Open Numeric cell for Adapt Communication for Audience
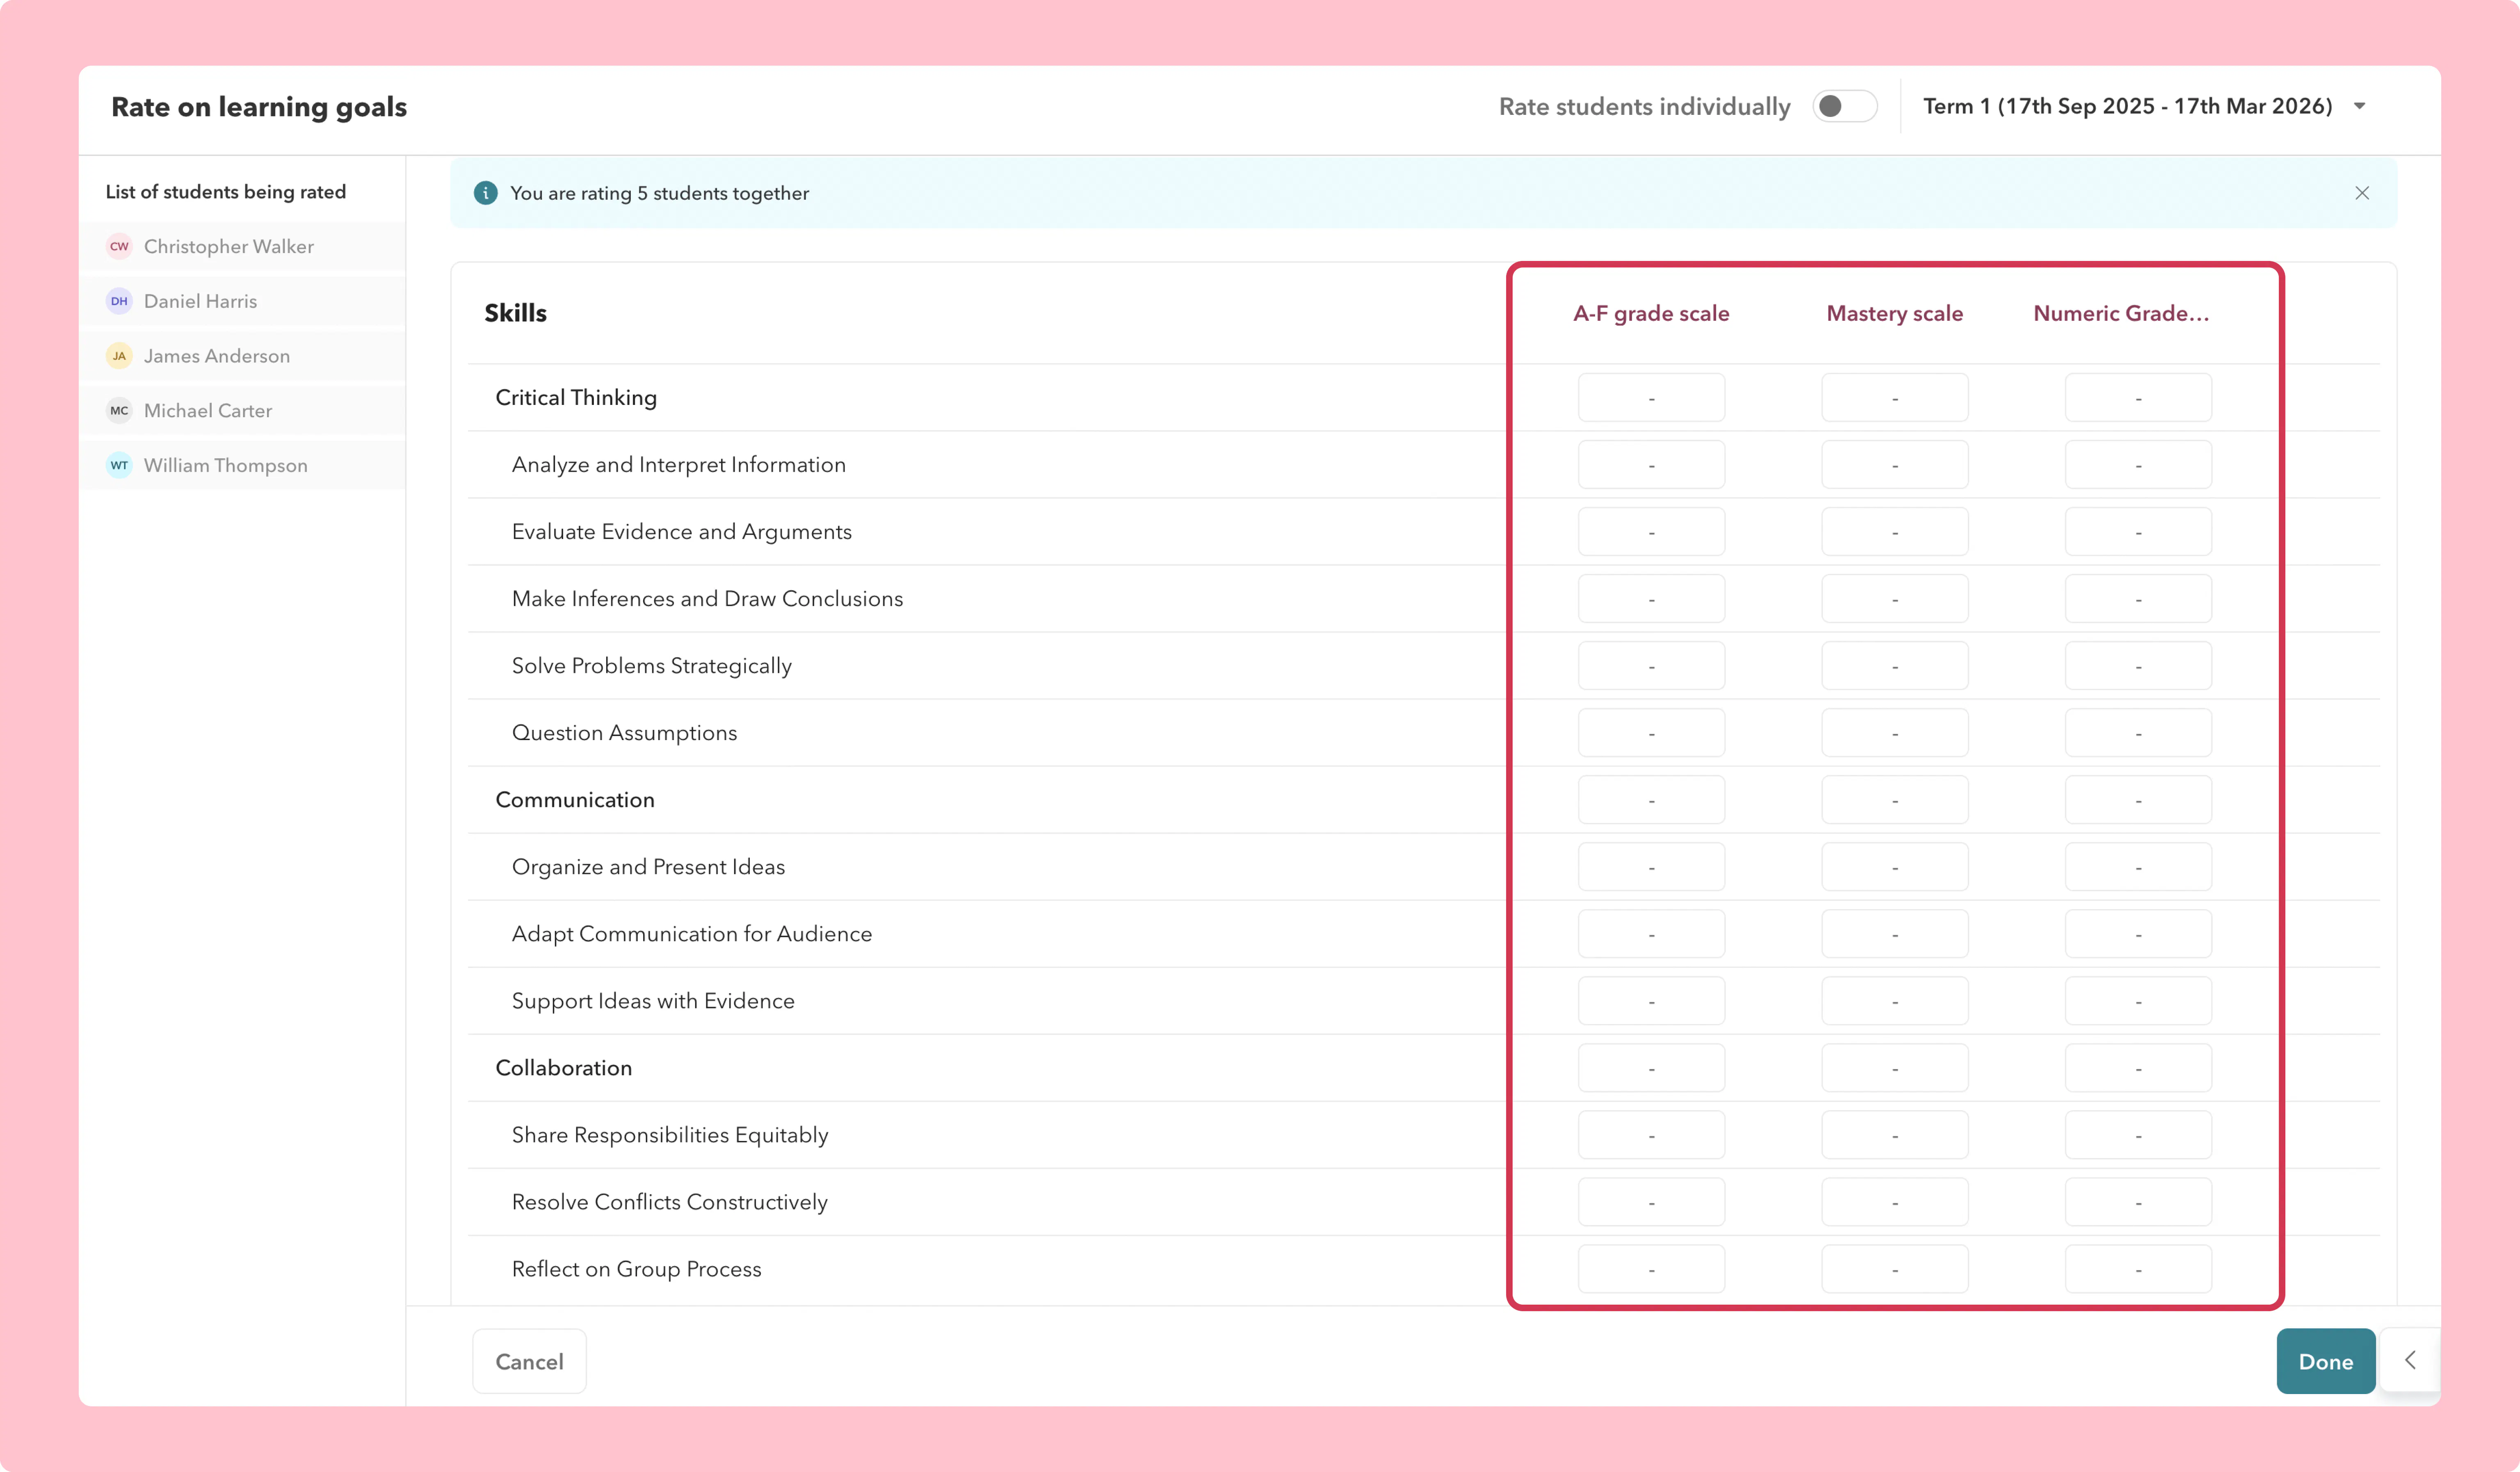Image resolution: width=2520 pixels, height=1472 pixels. [2139, 934]
